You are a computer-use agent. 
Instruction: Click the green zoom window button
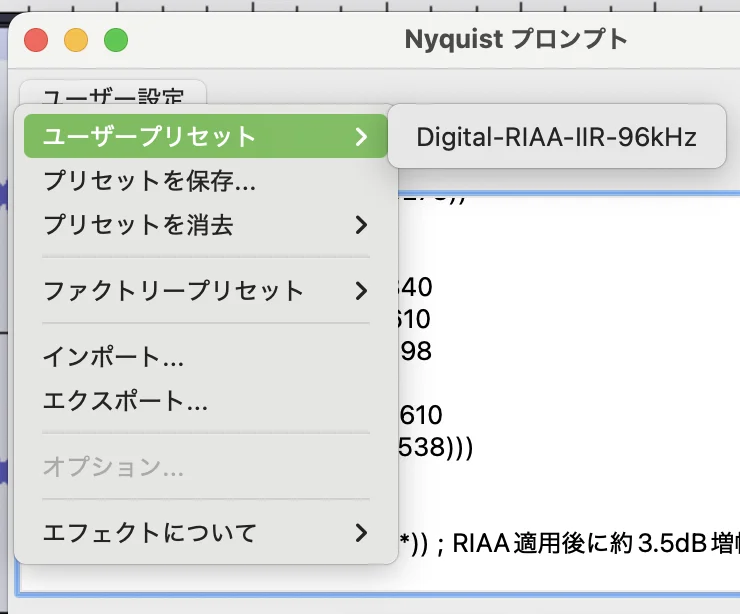[x=116, y=40]
